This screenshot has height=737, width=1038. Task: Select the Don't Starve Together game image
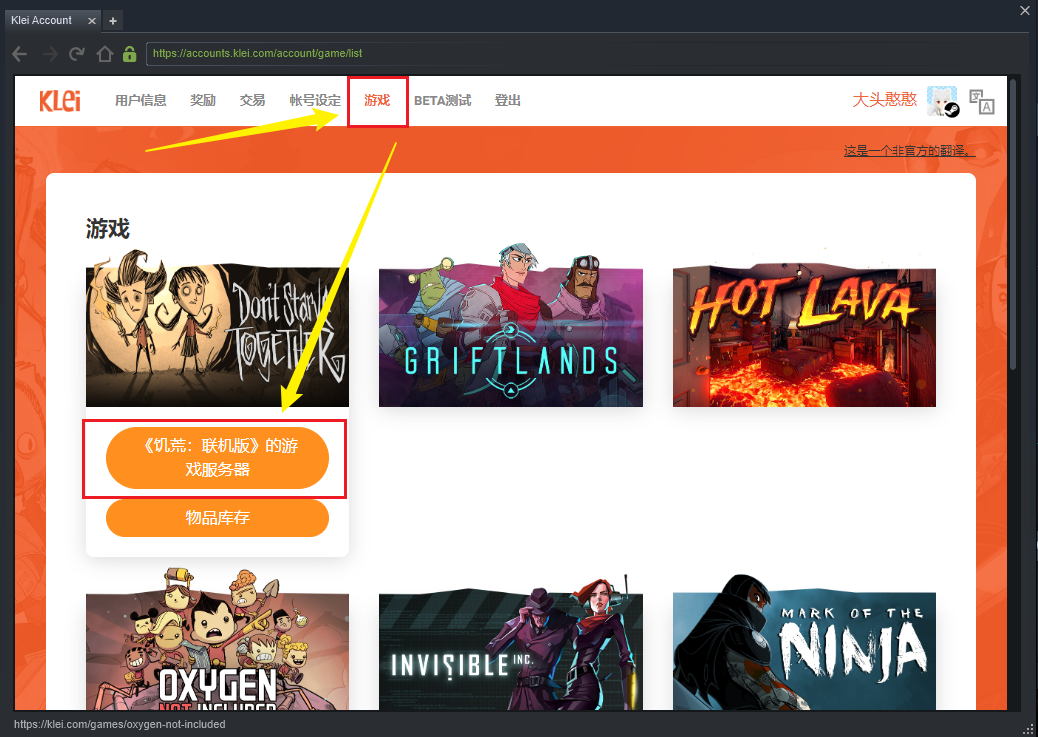[217, 329]
